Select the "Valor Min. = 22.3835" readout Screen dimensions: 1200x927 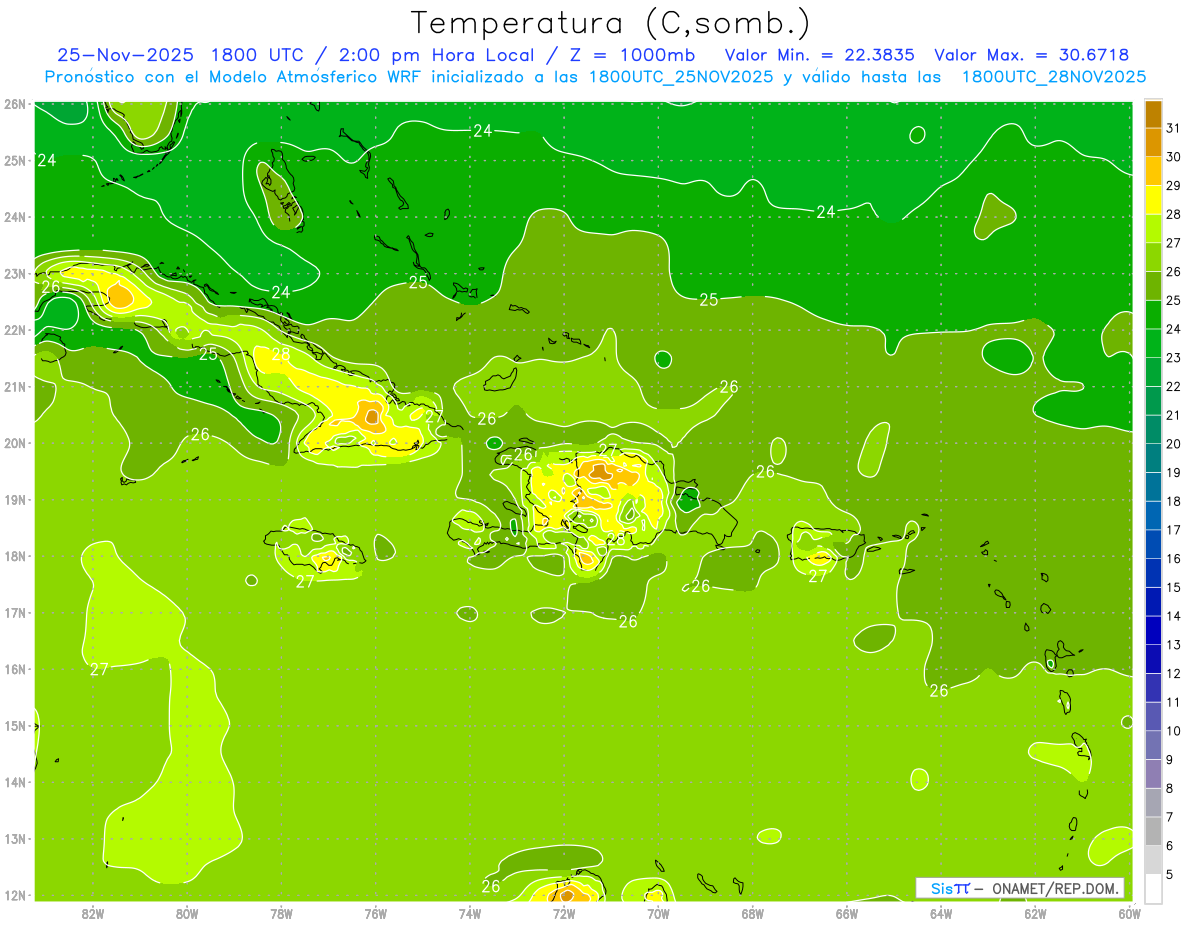(x=820, y=55)
